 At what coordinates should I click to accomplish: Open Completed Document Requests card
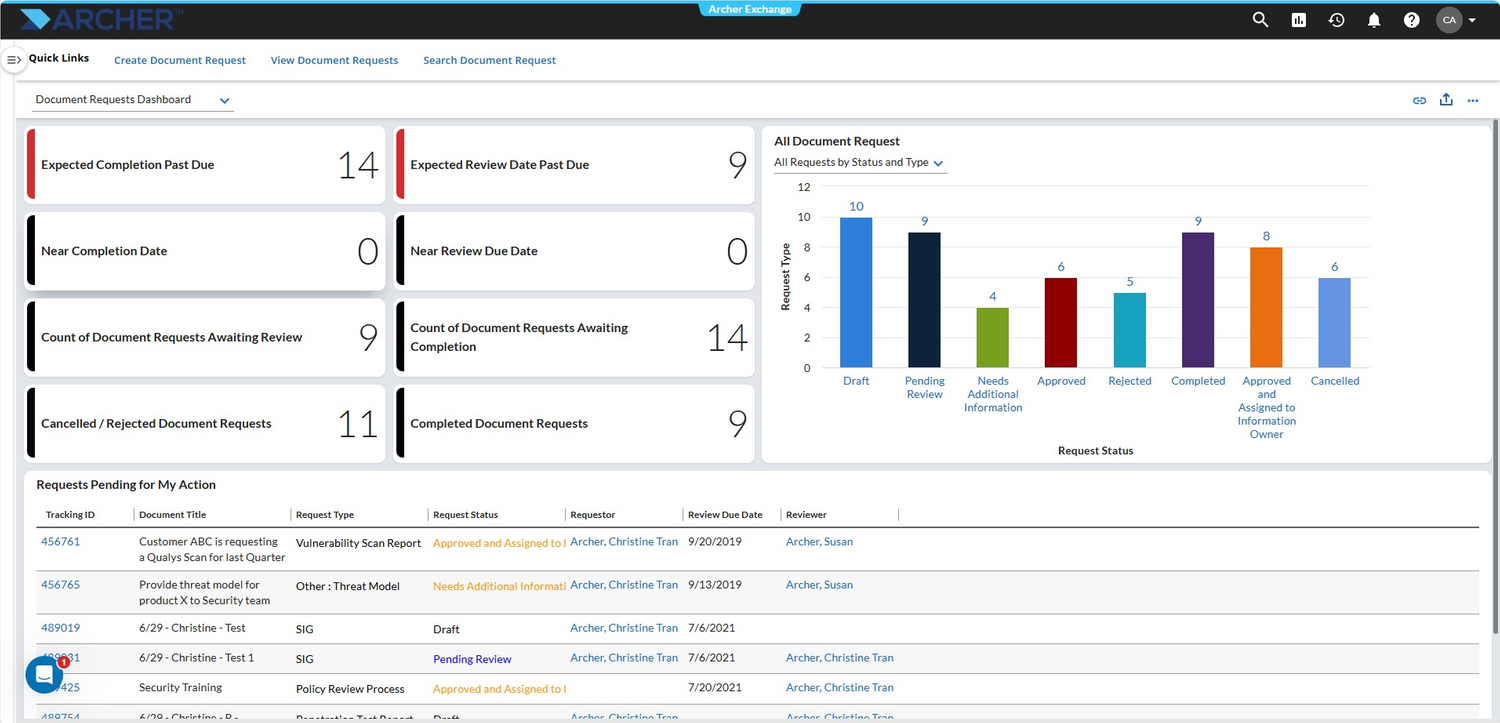point(575,423)
